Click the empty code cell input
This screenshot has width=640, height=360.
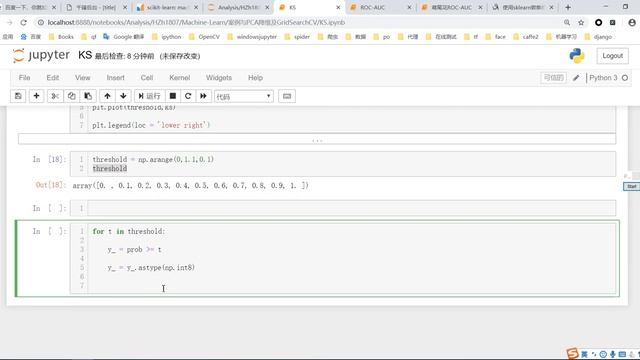[x=351, y=208]
